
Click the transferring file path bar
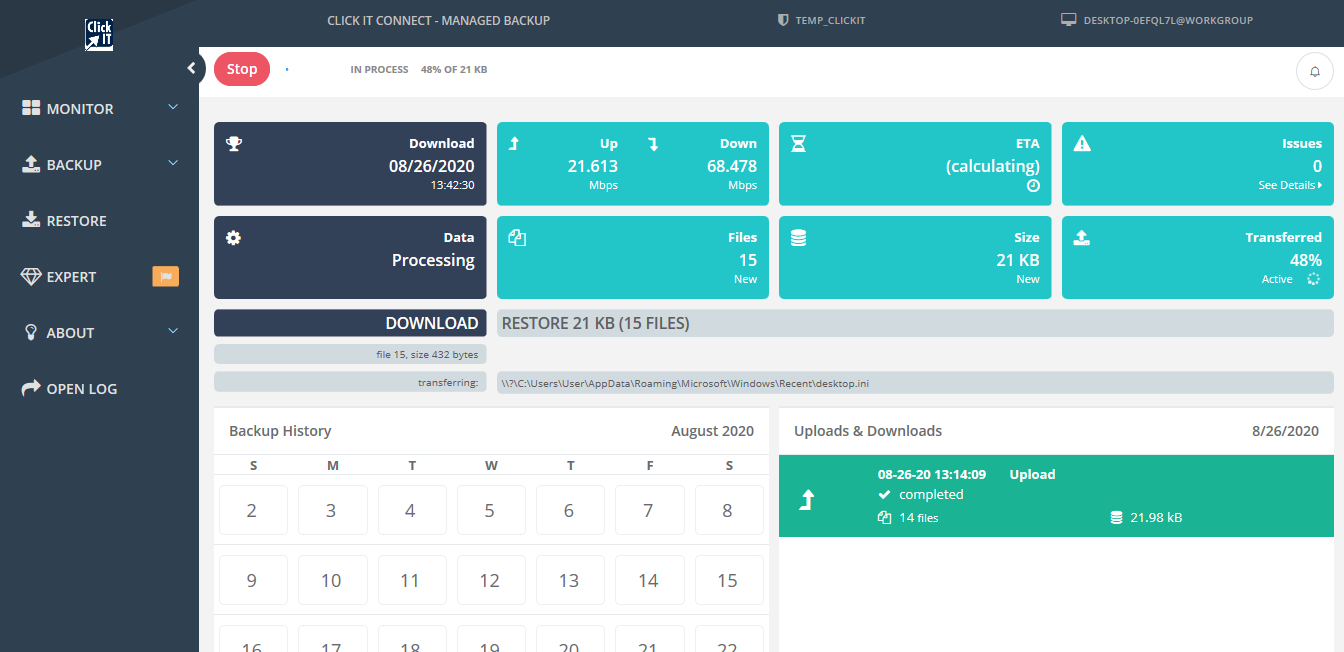click(x=915, y=383)
